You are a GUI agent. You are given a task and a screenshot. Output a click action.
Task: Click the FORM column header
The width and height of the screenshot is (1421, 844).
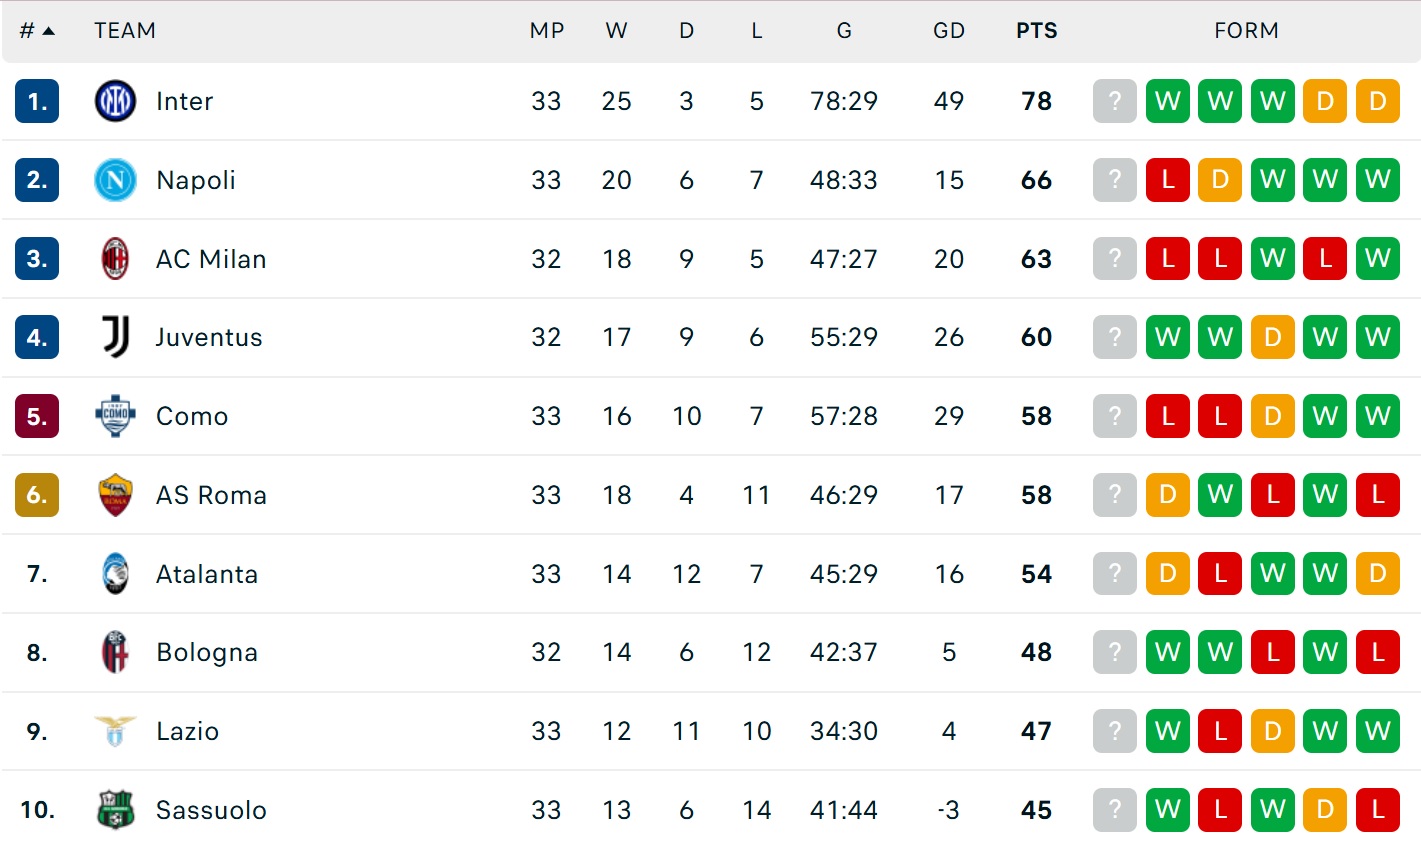click(x=1246, y=31)
